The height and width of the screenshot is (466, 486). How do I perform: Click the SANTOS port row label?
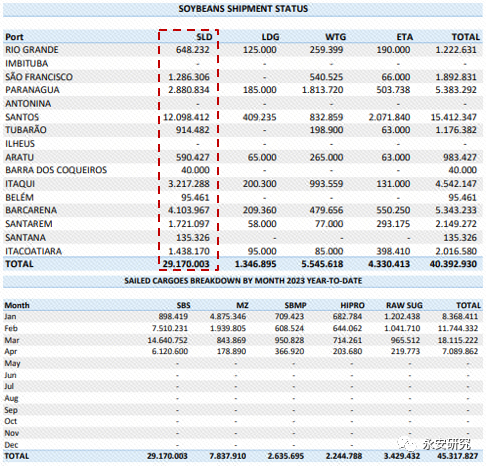click(22, 117)
